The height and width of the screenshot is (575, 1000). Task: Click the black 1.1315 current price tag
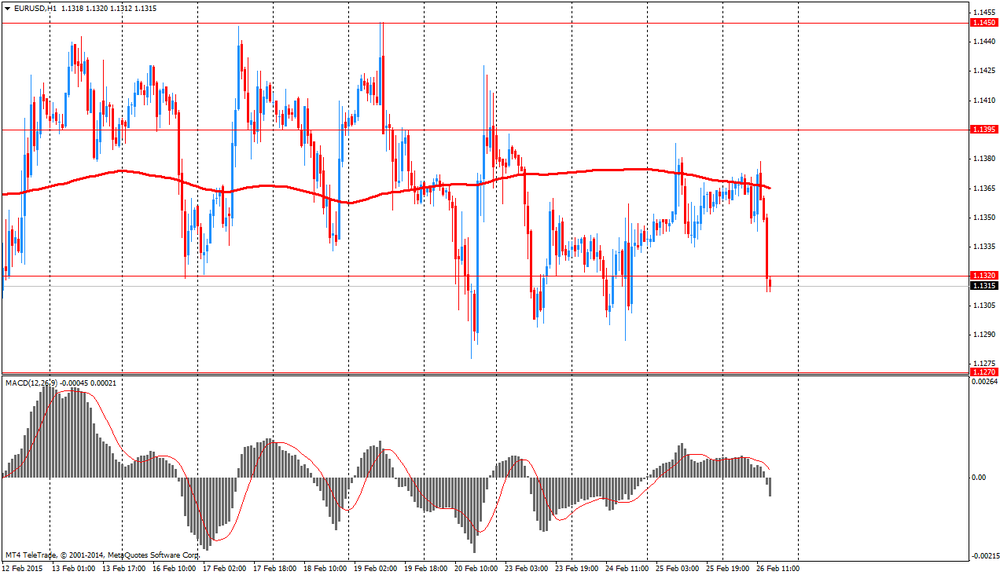(x=983, y=286)
